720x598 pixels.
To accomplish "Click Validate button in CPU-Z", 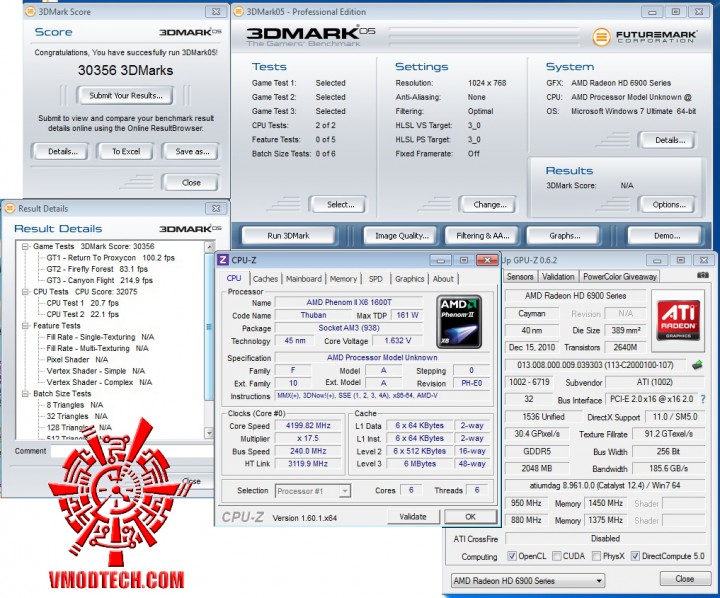I will [x=413, y=517].
